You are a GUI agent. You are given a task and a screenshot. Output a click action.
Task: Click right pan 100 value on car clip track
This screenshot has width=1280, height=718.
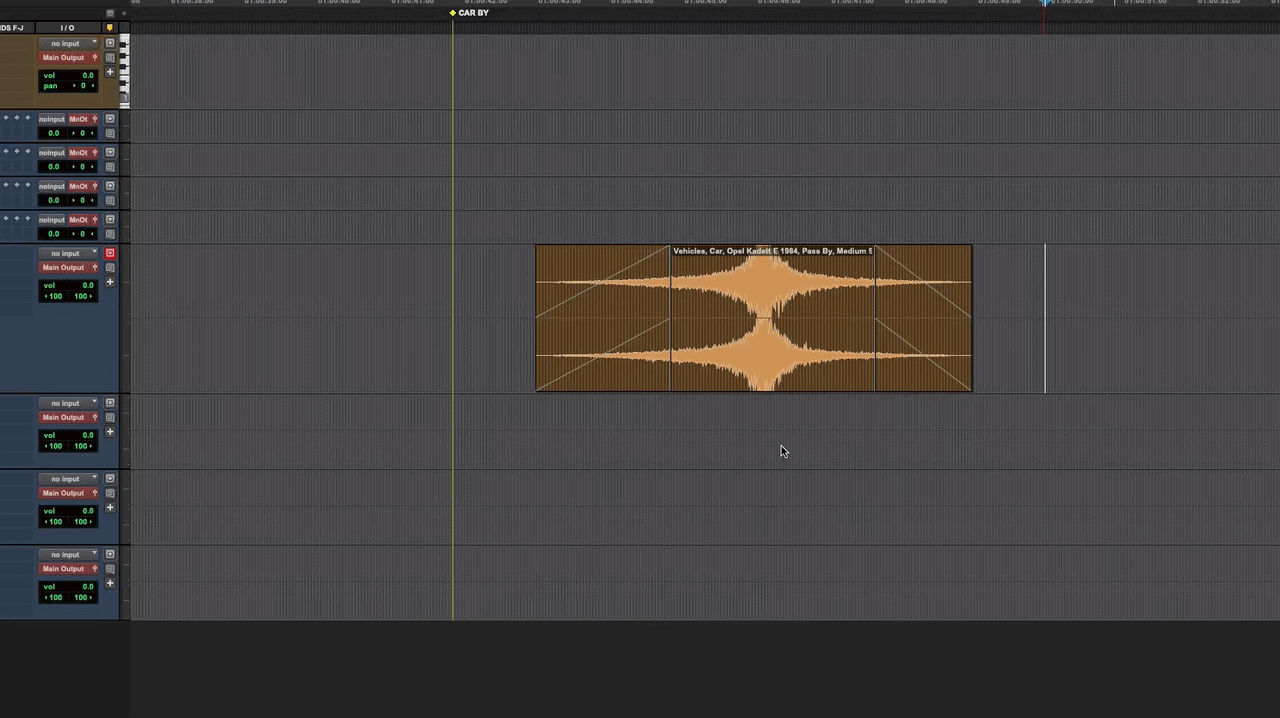[82, 296]
